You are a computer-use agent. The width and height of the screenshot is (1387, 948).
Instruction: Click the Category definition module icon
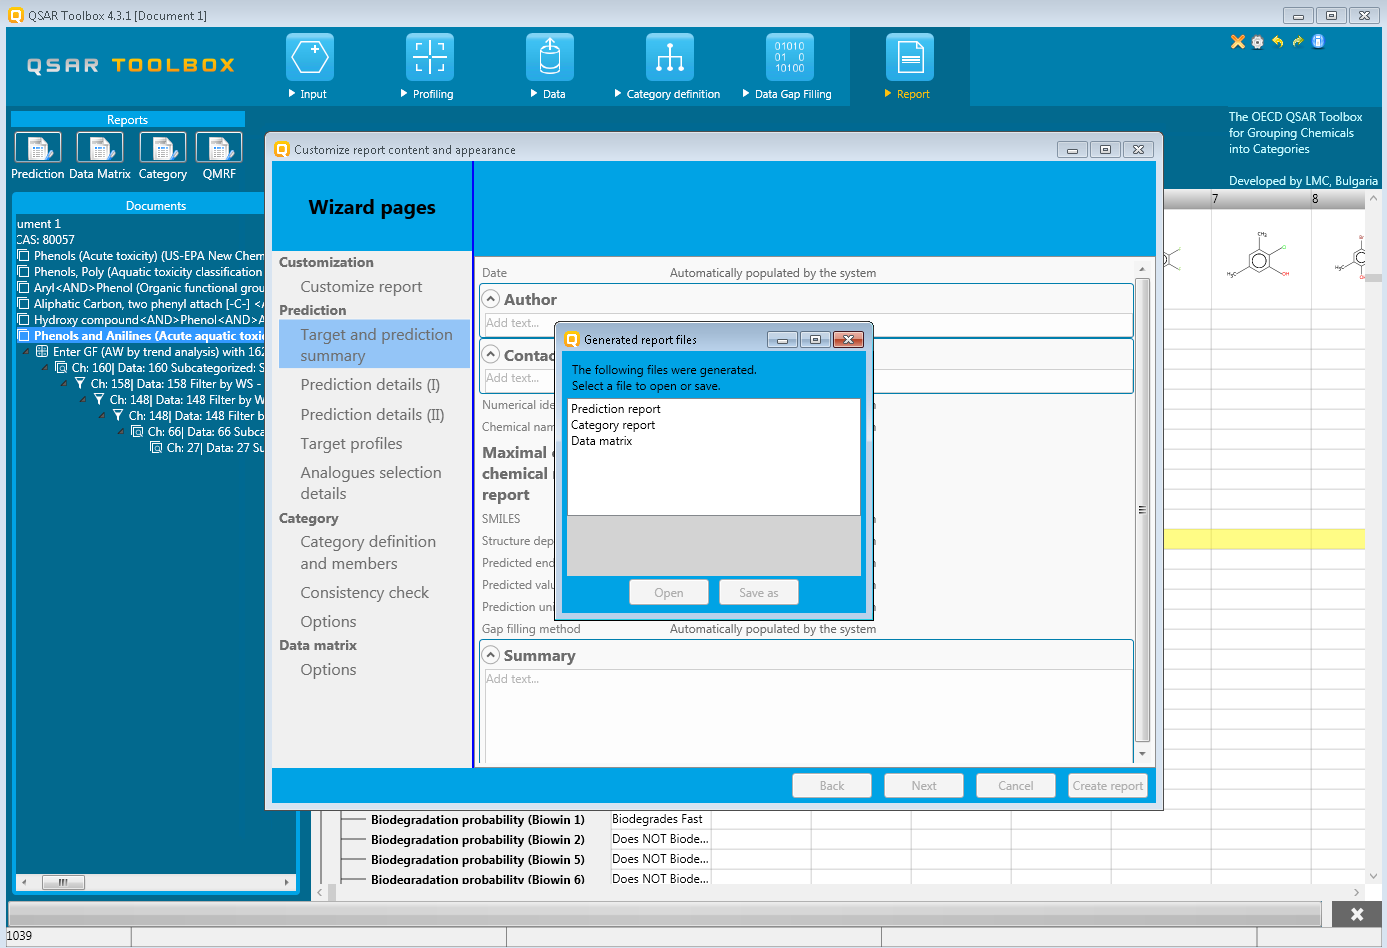coord(670,58)
